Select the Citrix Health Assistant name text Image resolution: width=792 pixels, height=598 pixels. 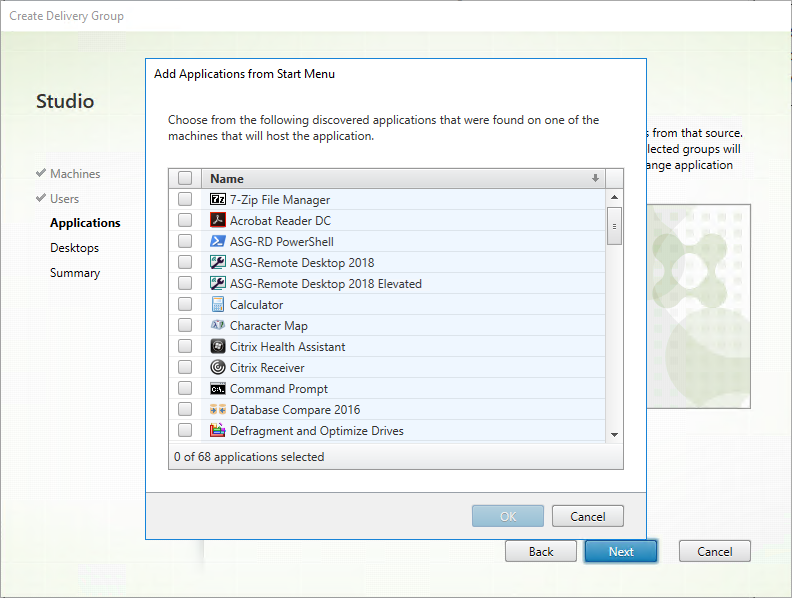287,347
